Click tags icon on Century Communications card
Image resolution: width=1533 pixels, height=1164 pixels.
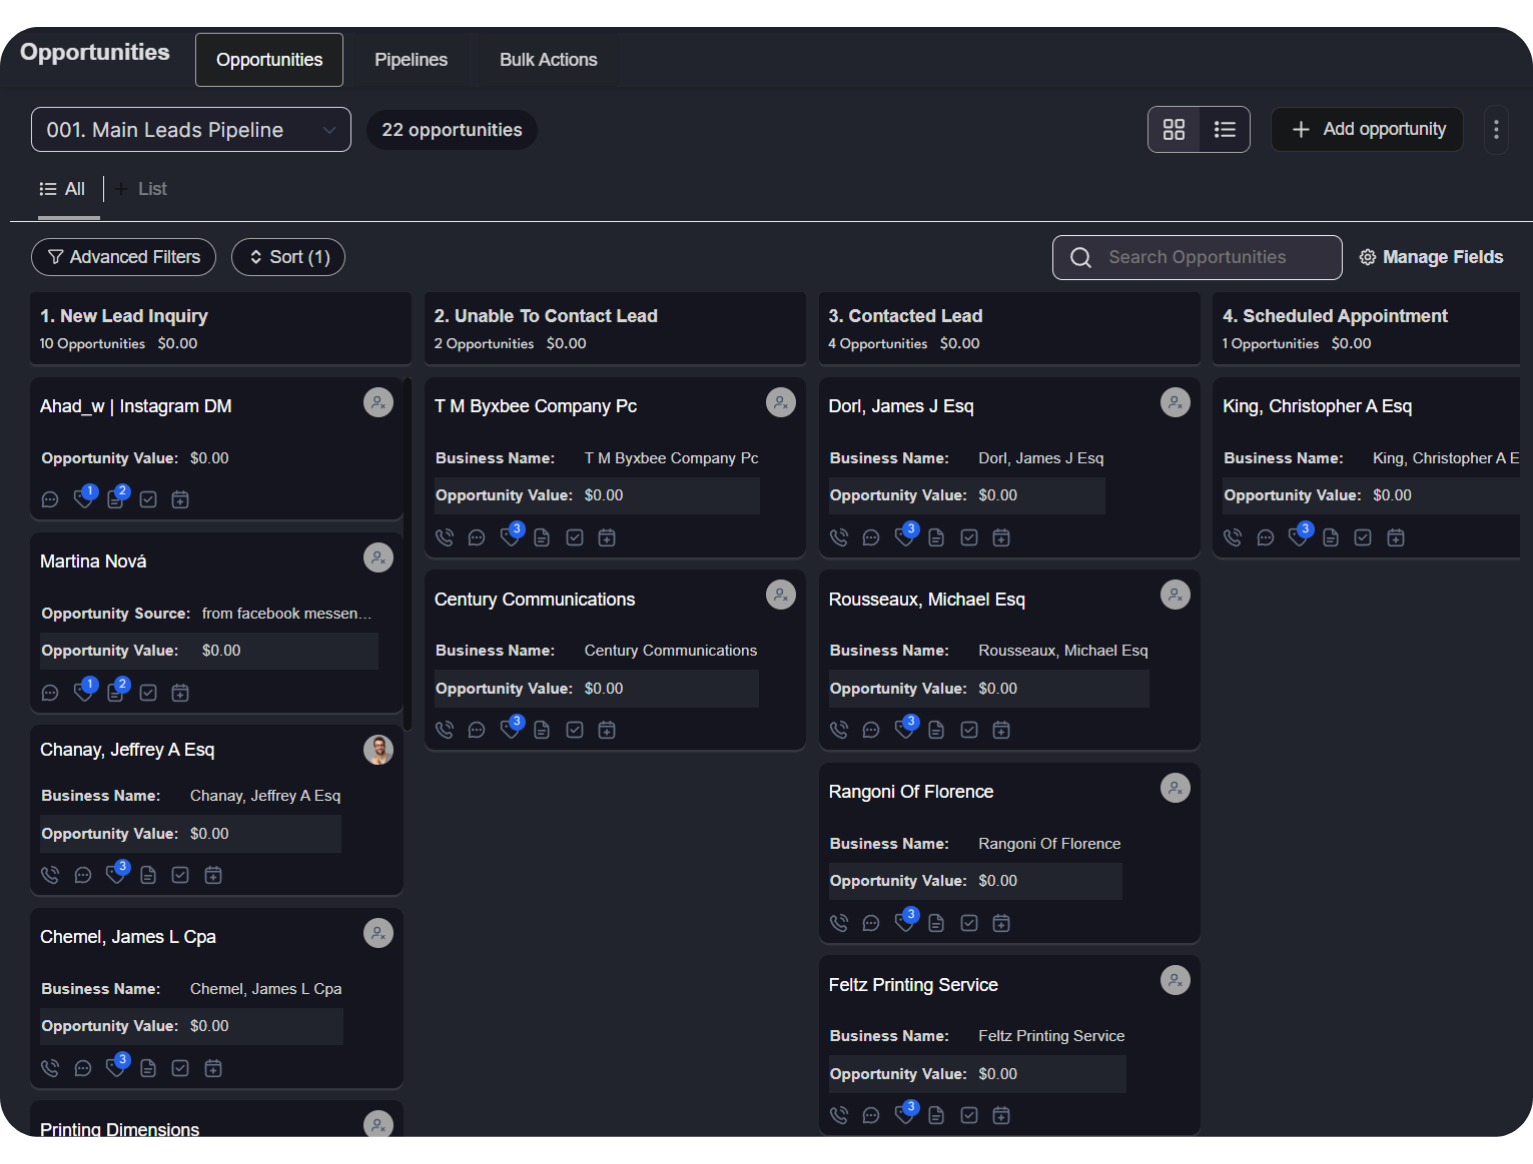coord(510,729)
